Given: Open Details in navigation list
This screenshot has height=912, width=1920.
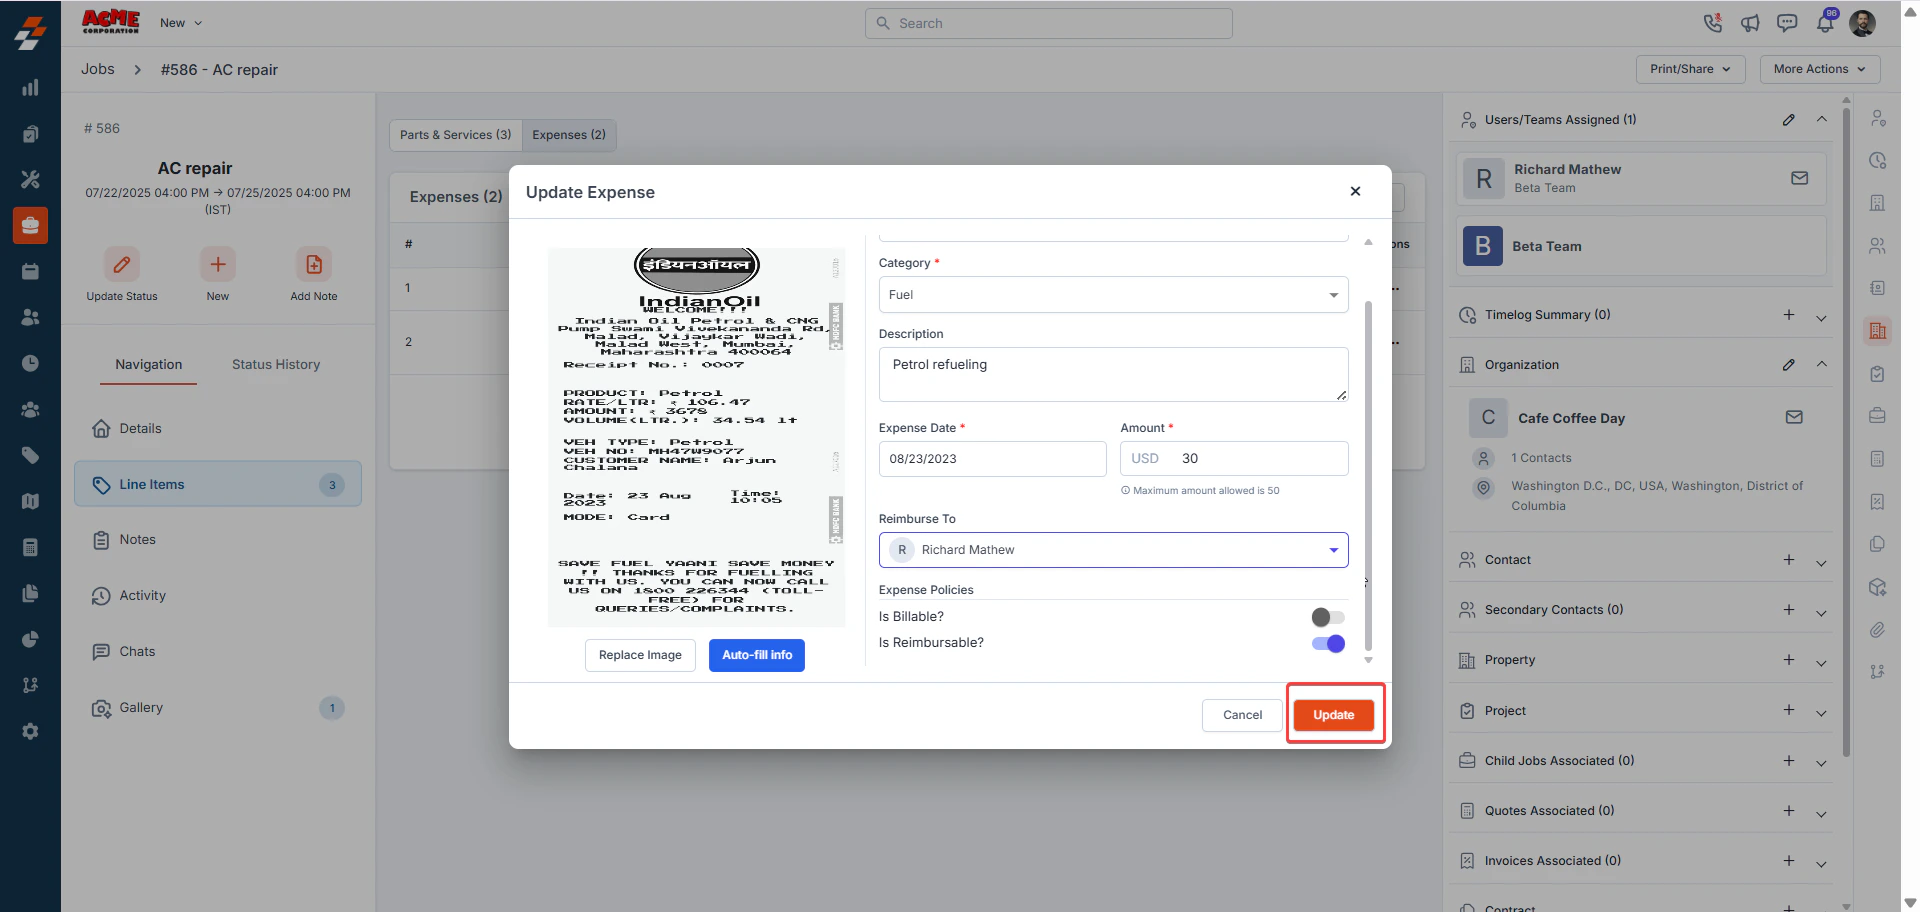Looking at the screenshot, I should (x=218, y=428).
